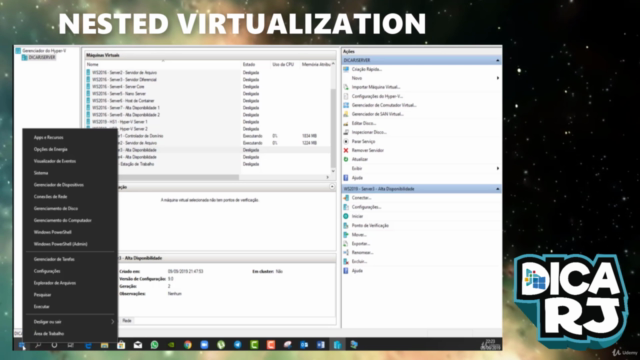This screenshot has width=640, height=360.
Task: Click the Ponto de Verificação icon
Action: point(346,225)
